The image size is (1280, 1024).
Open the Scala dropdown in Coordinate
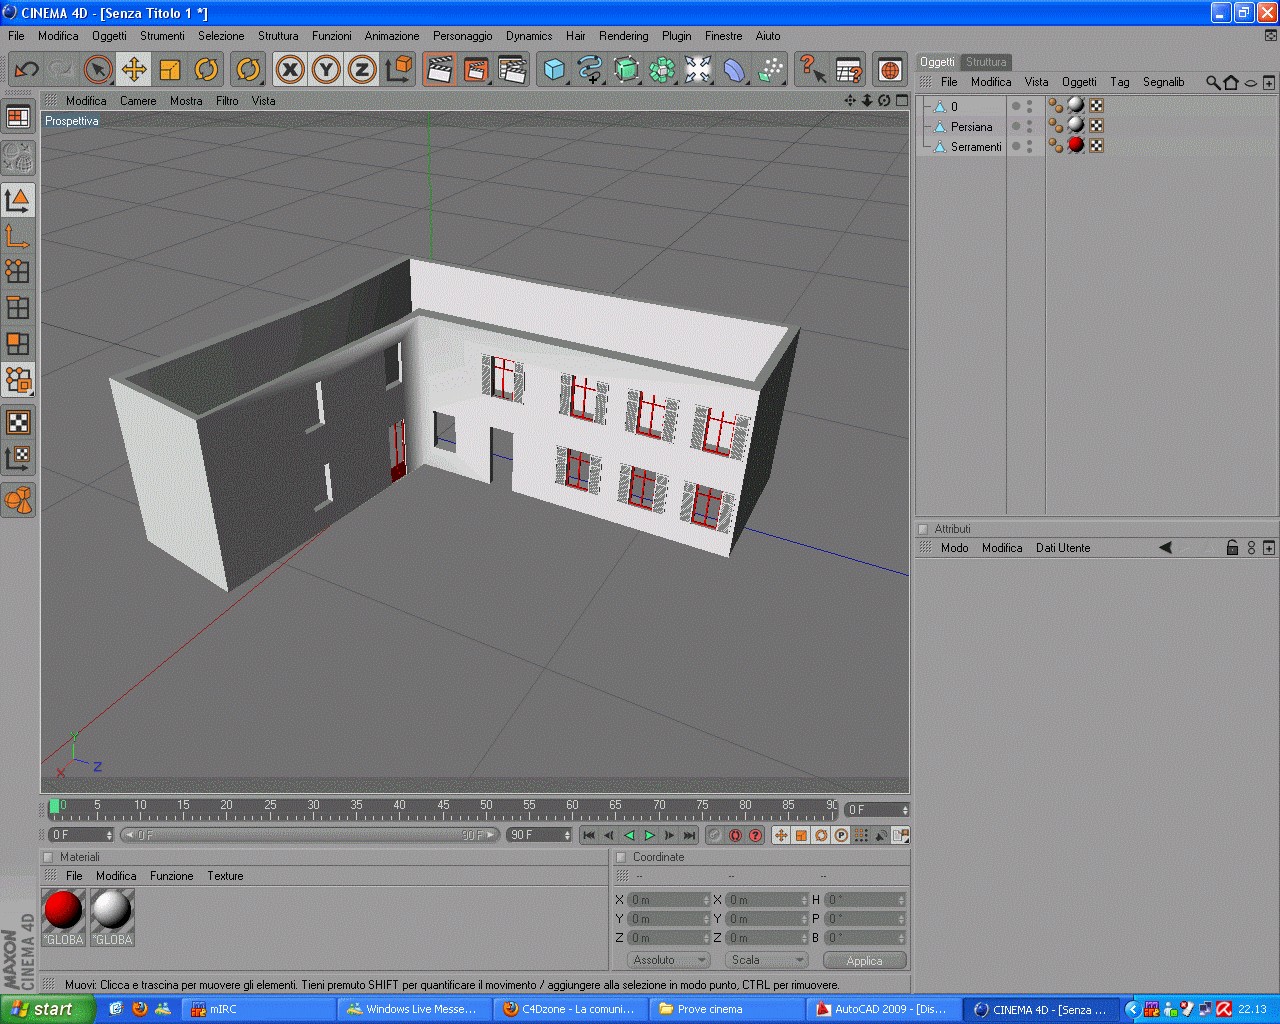pos(766,960)
